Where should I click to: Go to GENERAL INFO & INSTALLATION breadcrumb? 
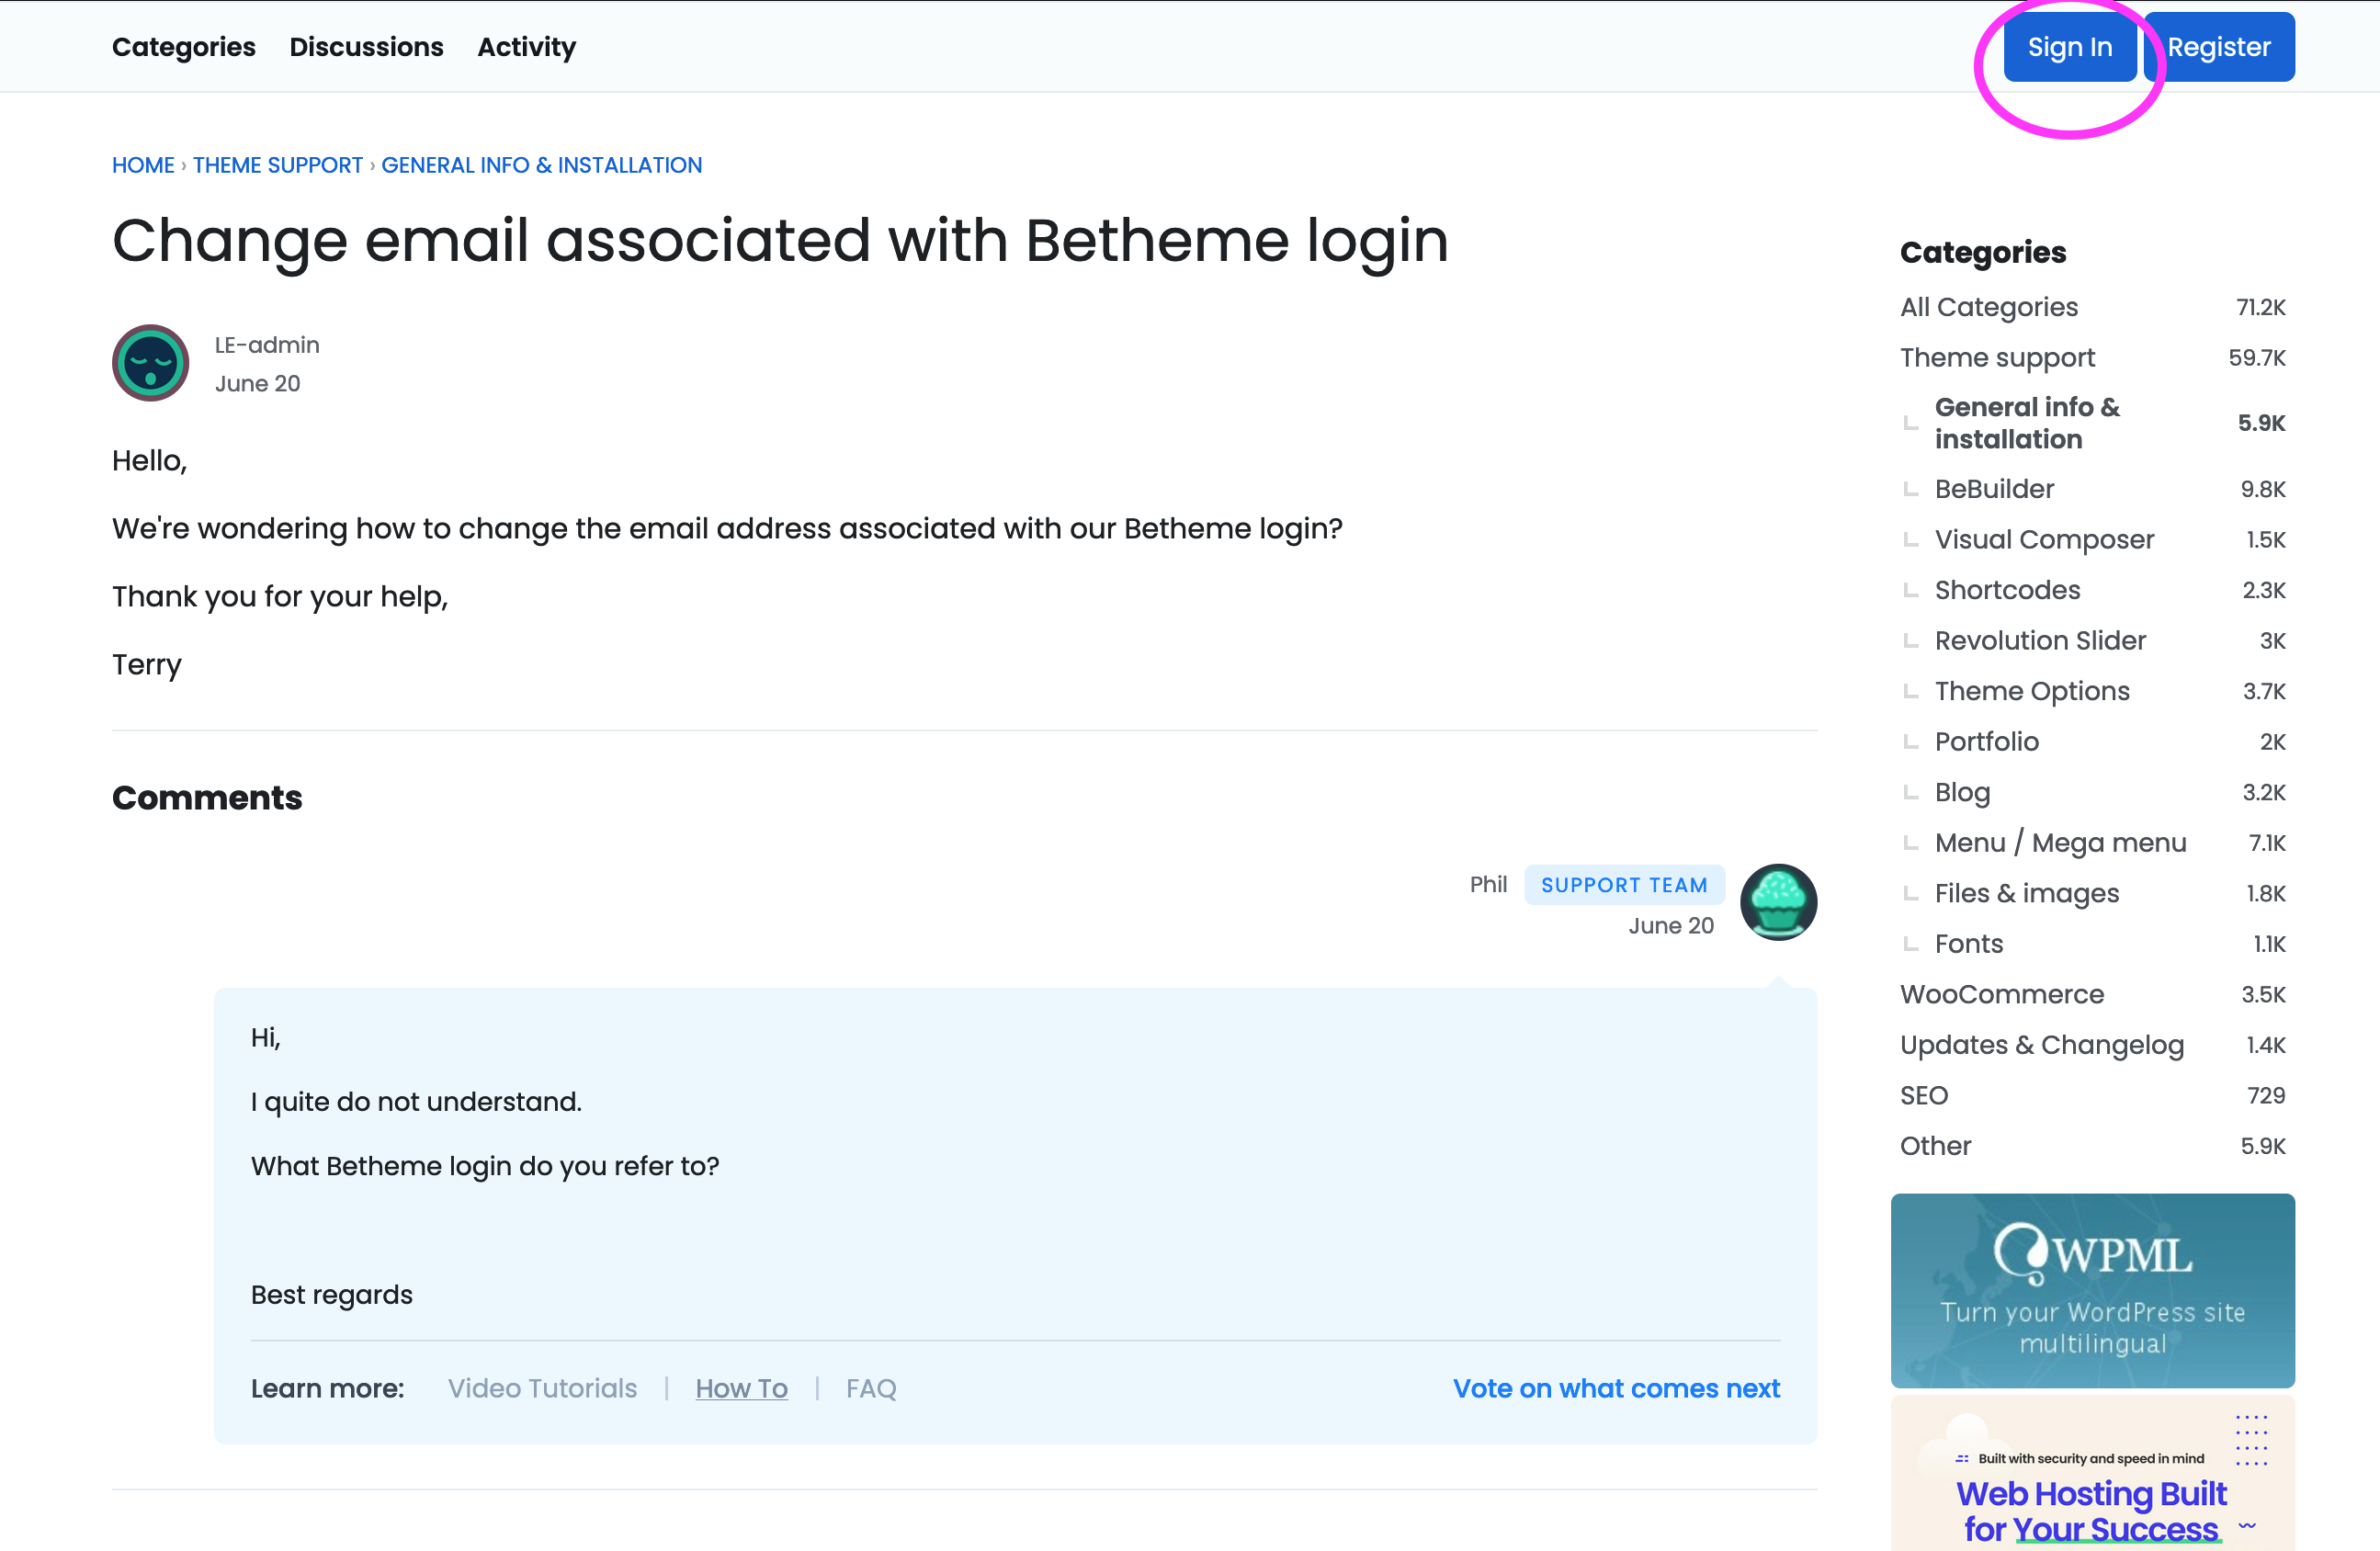541,165
